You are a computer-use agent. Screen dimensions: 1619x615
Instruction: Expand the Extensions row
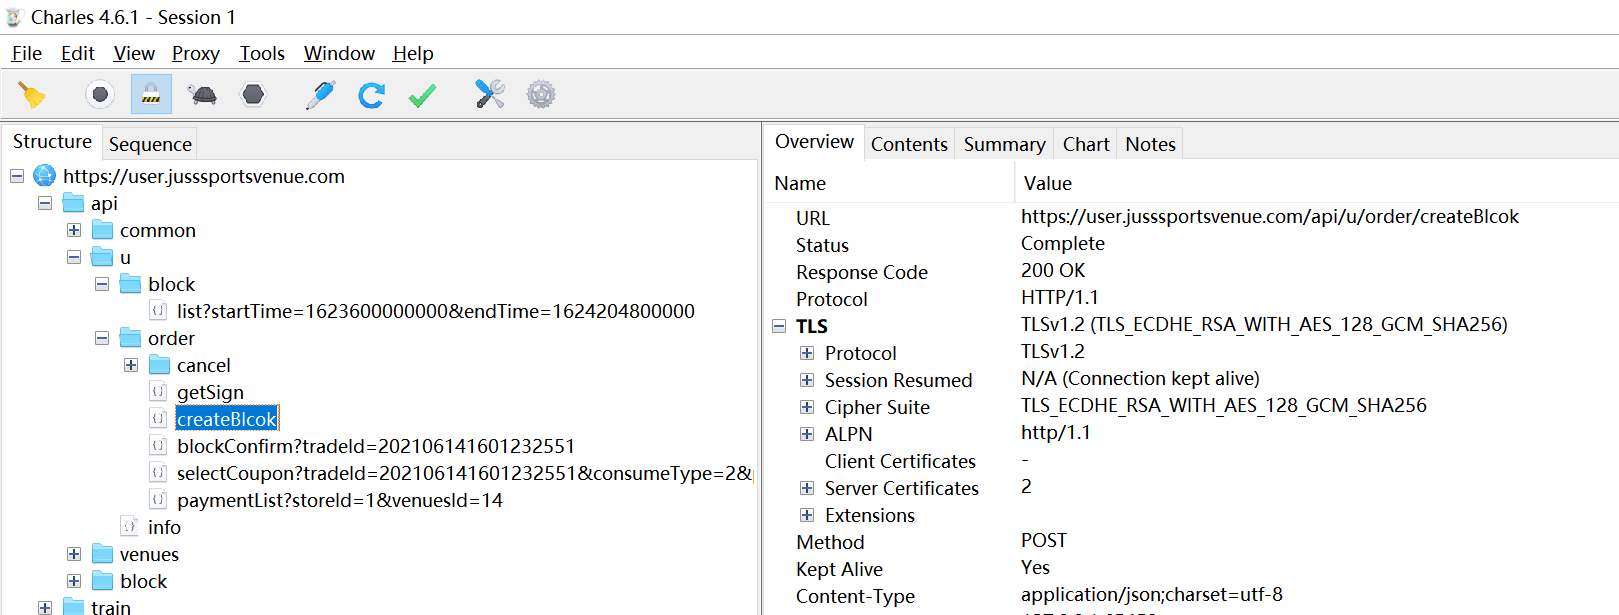(807, 515)
